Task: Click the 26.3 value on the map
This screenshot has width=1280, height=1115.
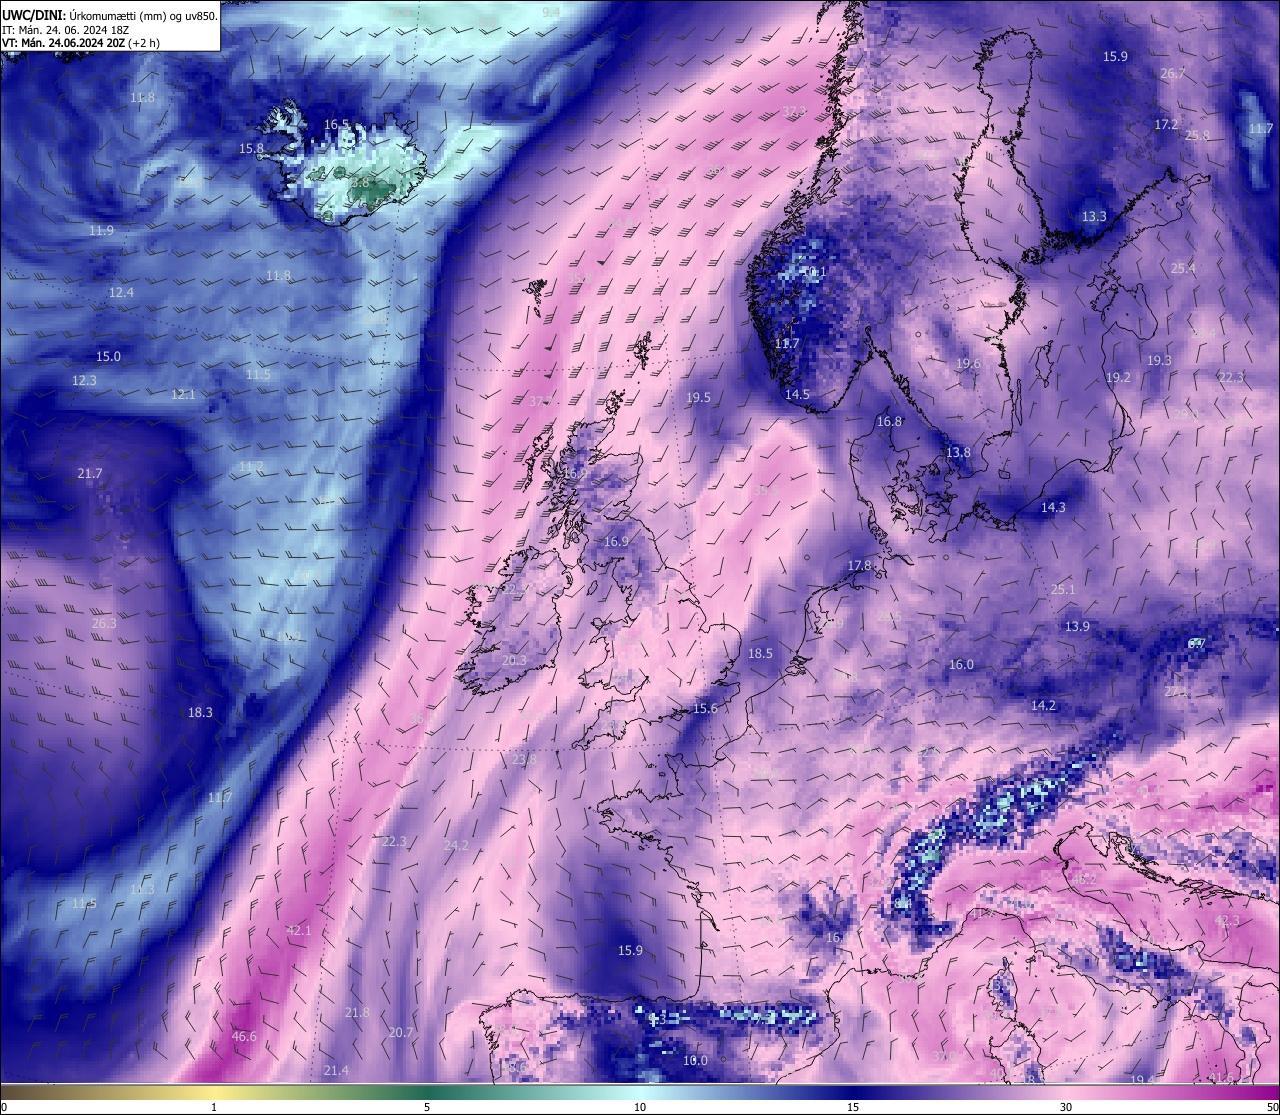Action: [x=104, y=622]
